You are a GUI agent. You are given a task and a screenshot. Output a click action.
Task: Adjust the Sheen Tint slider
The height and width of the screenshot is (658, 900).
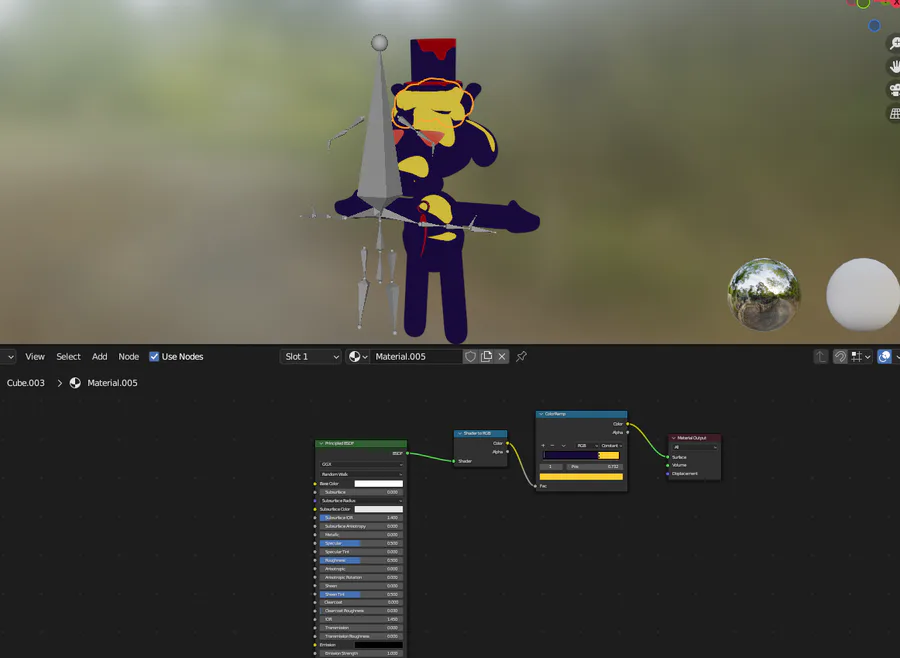pos(361,594)
